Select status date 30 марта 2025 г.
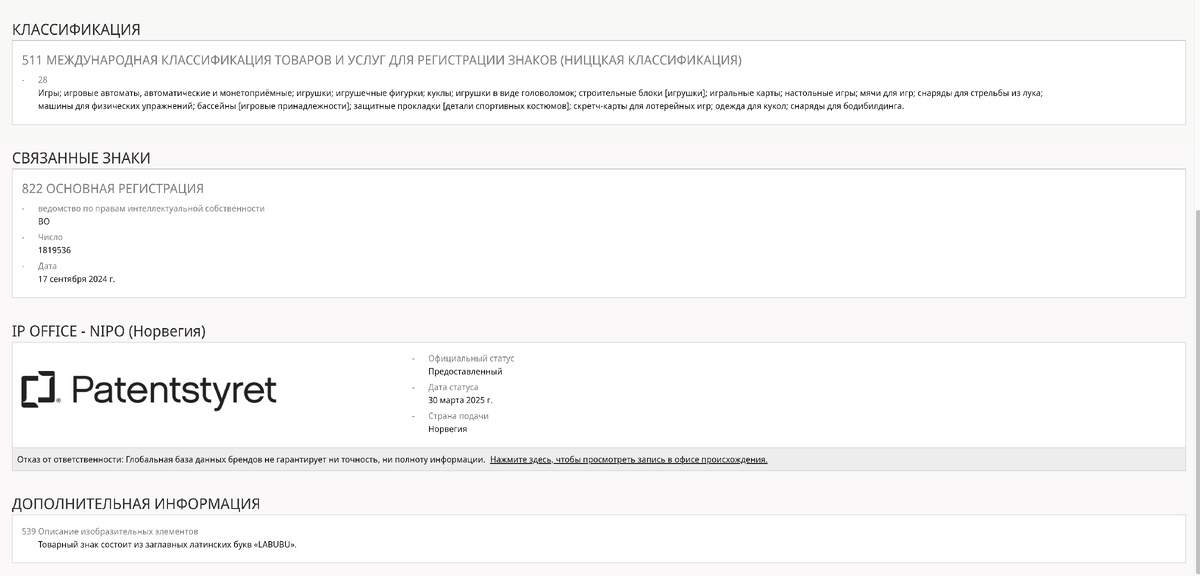Screen dimensions: 1200x576 [x=460, y=400]
